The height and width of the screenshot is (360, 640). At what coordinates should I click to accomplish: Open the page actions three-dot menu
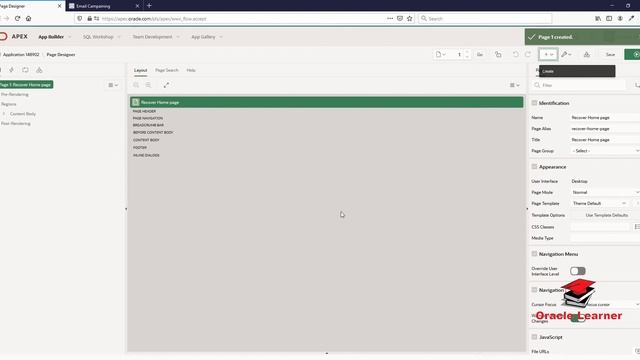coord(390,18)
